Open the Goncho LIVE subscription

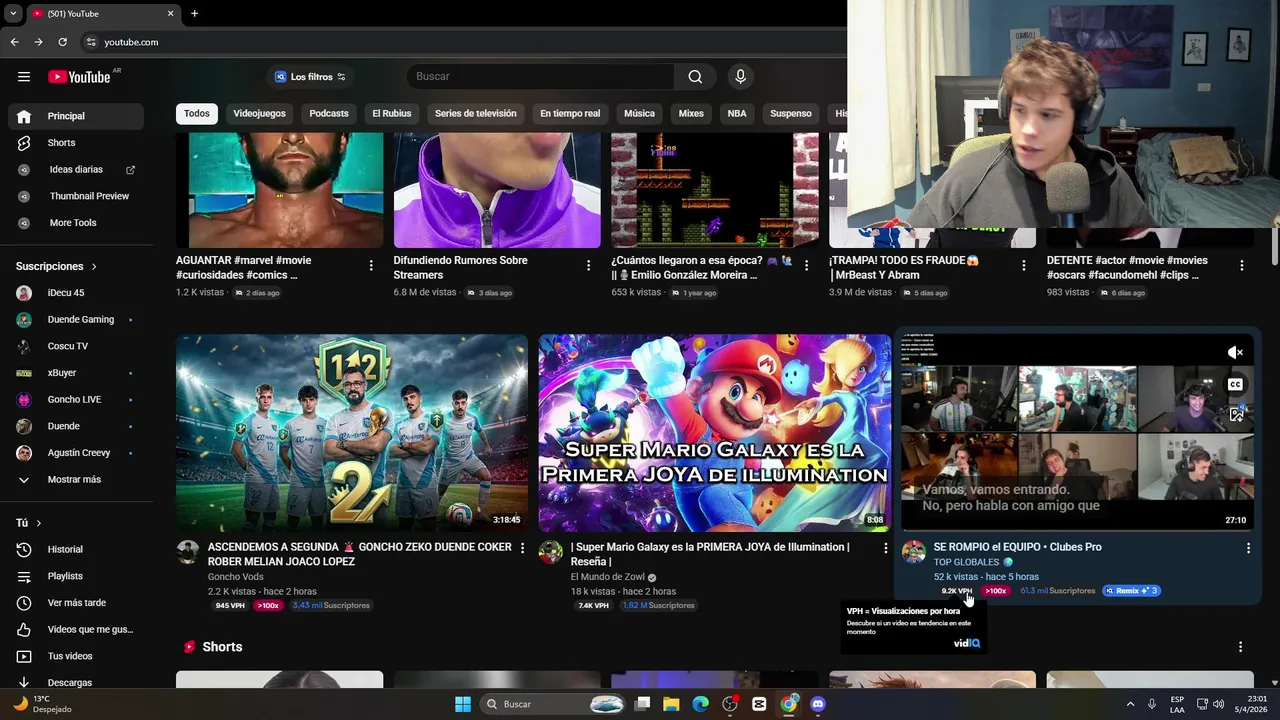(x=76, y=399)
